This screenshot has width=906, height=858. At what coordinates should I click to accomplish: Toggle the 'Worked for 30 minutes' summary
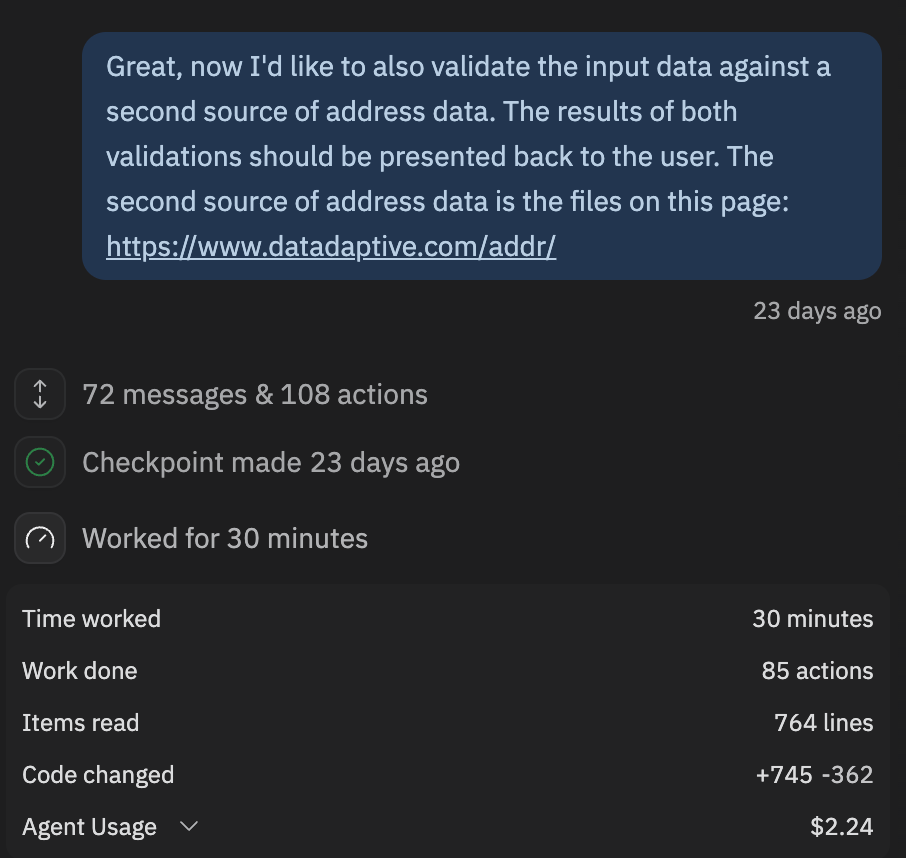pyautogui.click(x=225, y=538)
